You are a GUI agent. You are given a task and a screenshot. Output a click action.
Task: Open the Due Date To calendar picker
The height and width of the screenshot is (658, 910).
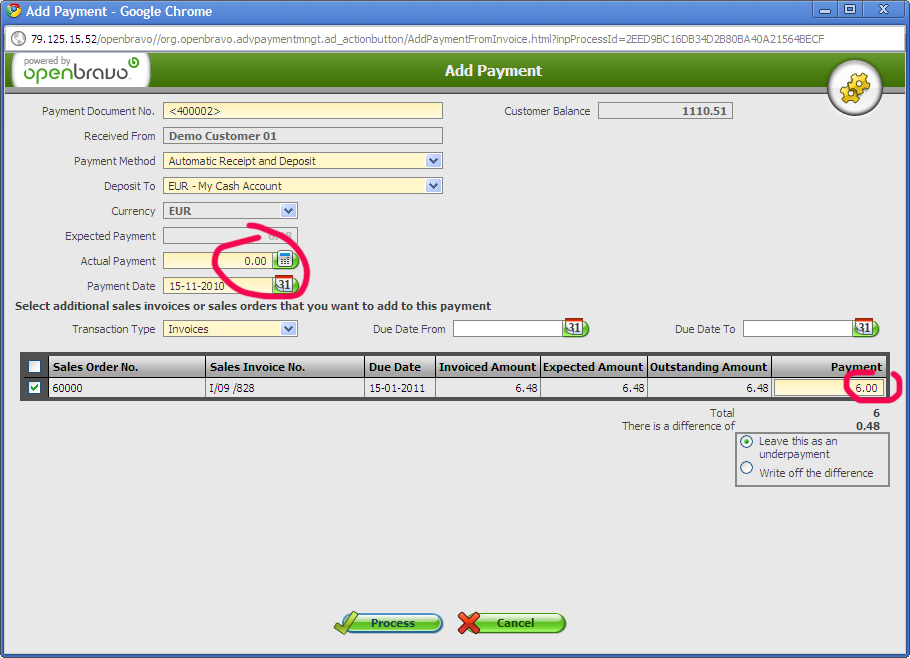(865, 328)
